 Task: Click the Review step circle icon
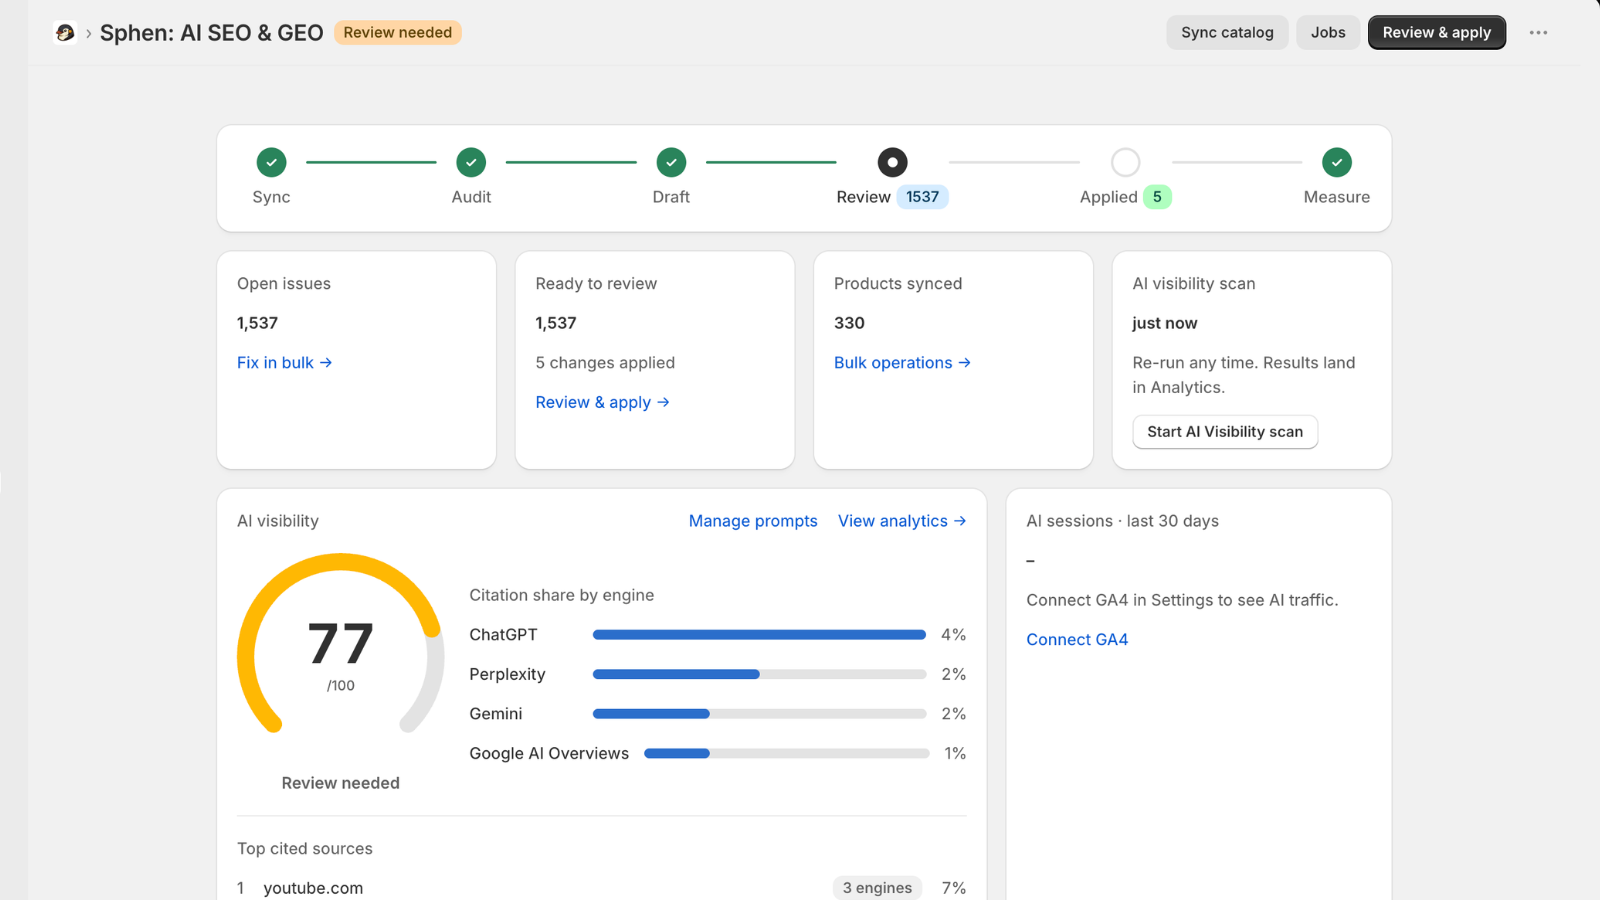tap(892, 162)
